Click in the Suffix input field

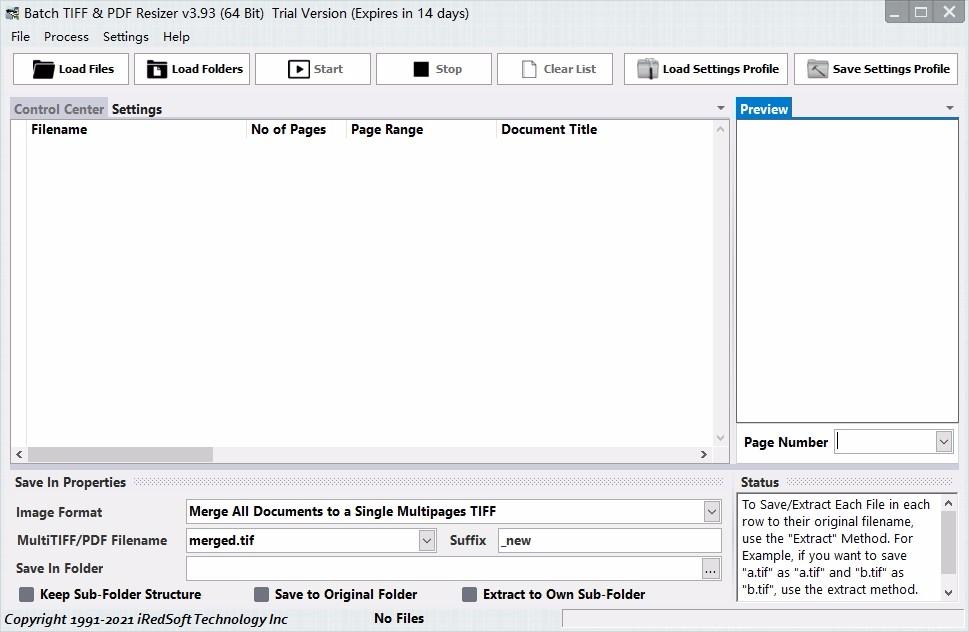tap(609, 541)
